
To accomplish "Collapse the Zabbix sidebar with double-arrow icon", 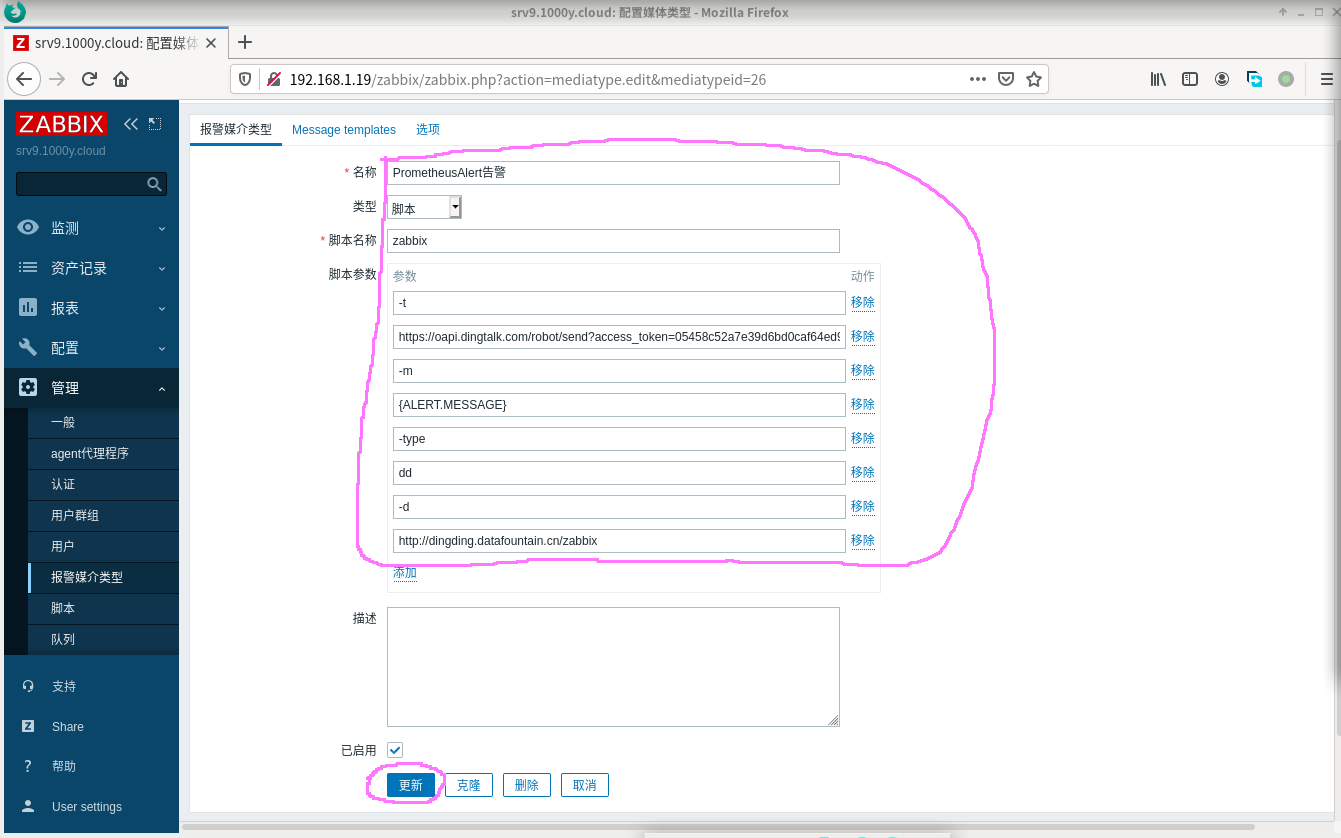I will tap(131, 124).
